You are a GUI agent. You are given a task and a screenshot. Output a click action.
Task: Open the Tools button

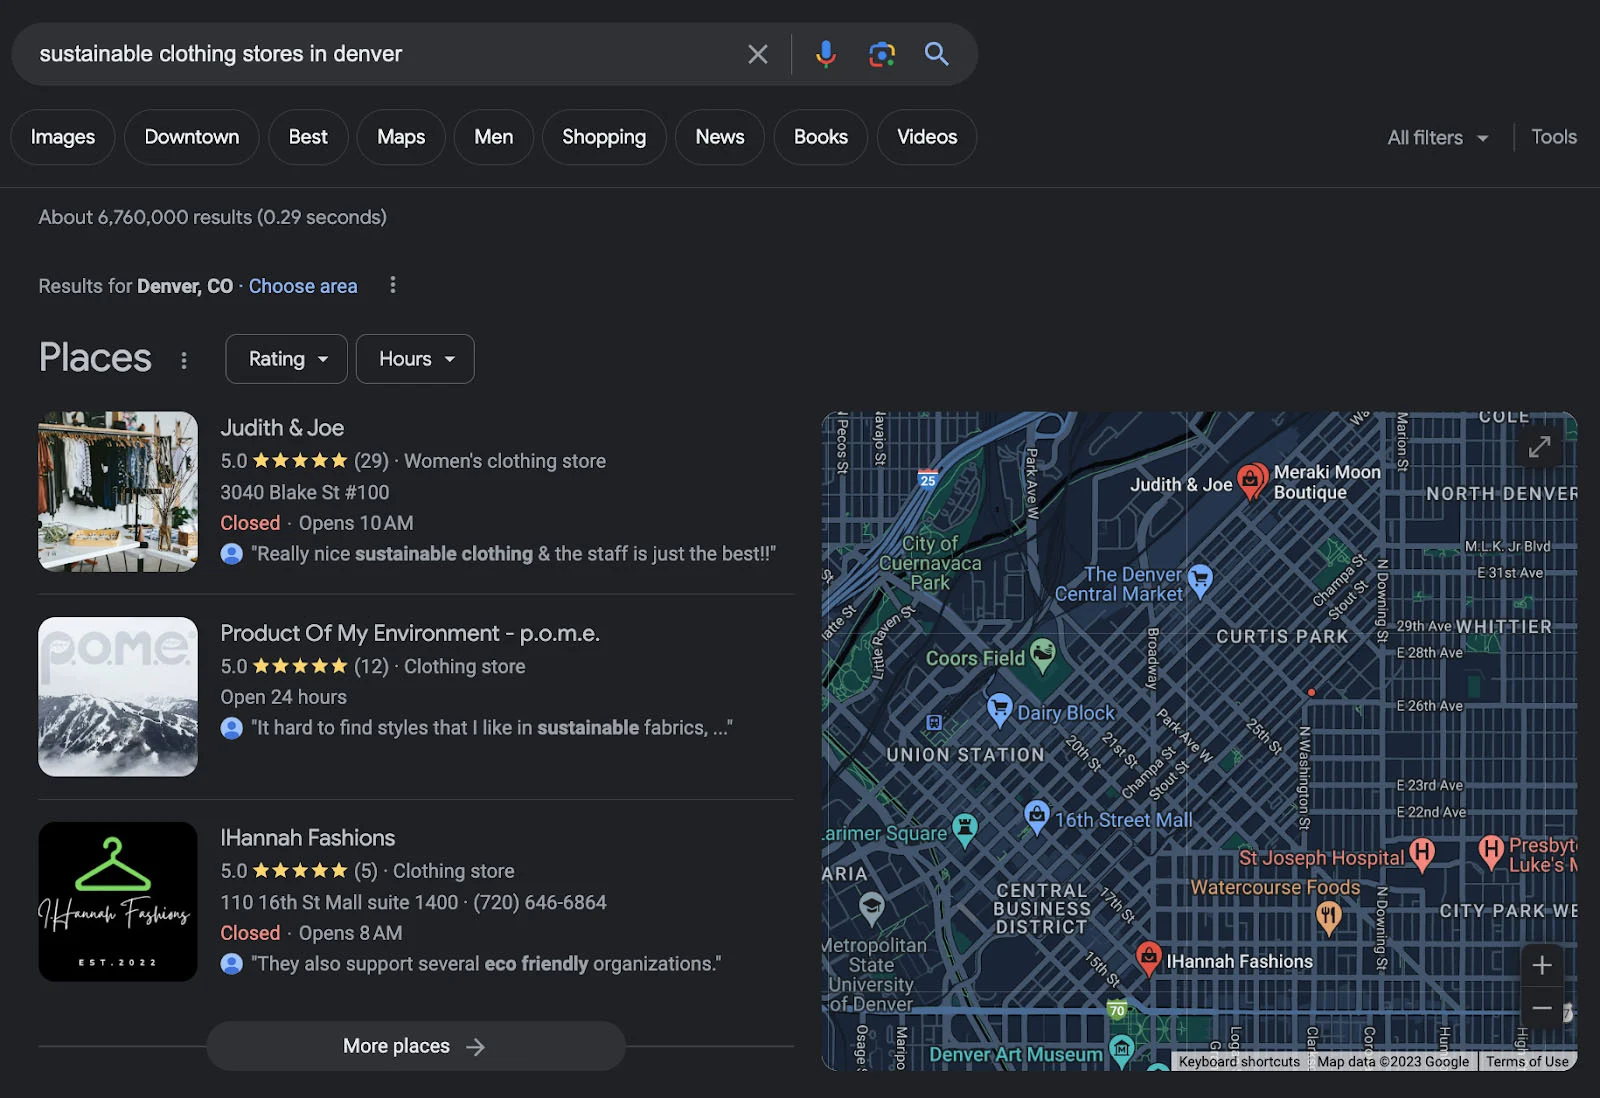1554,137
